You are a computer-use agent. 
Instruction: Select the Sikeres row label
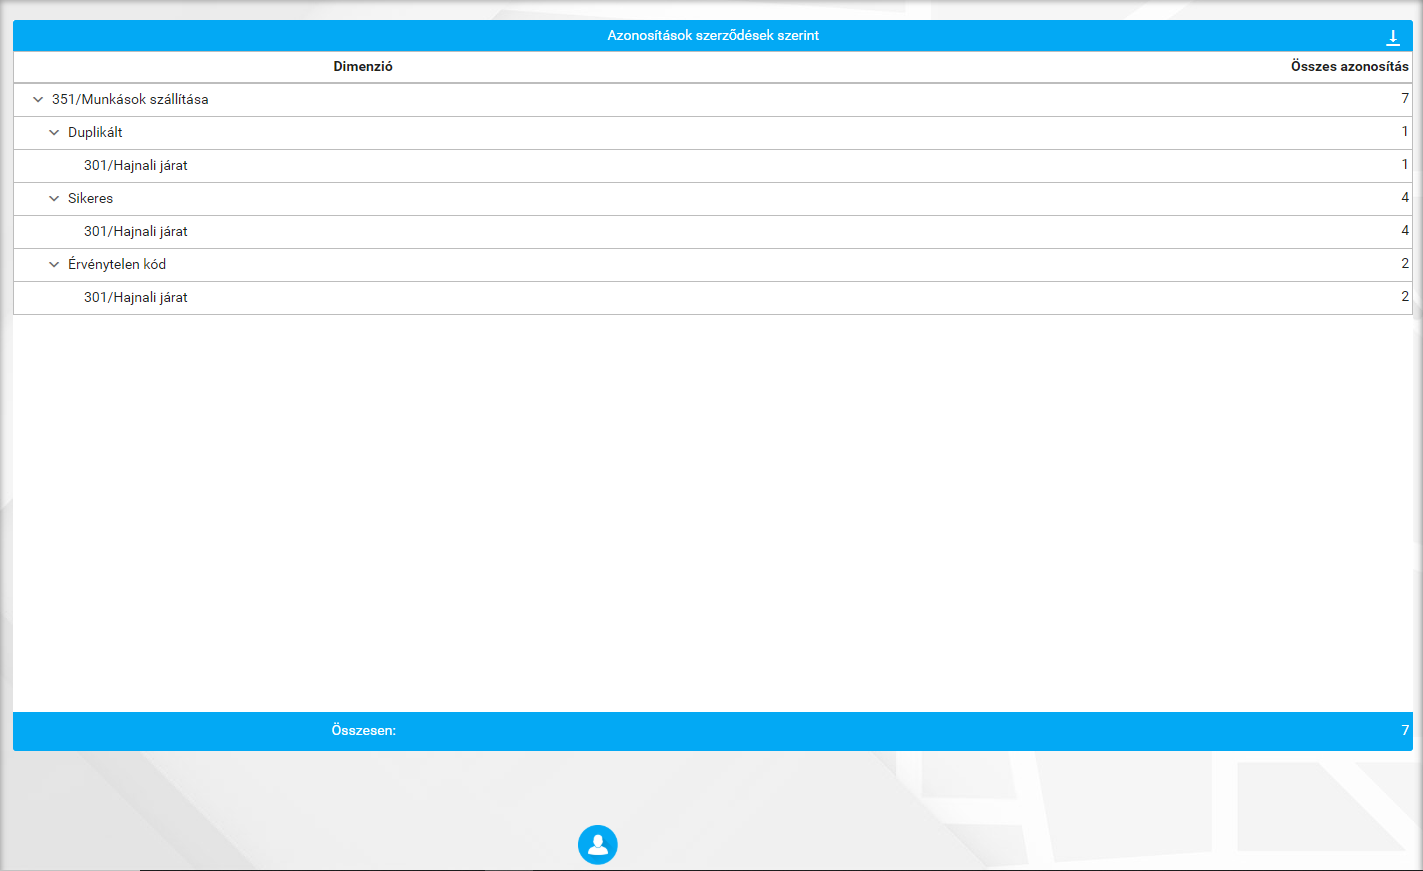90,199
